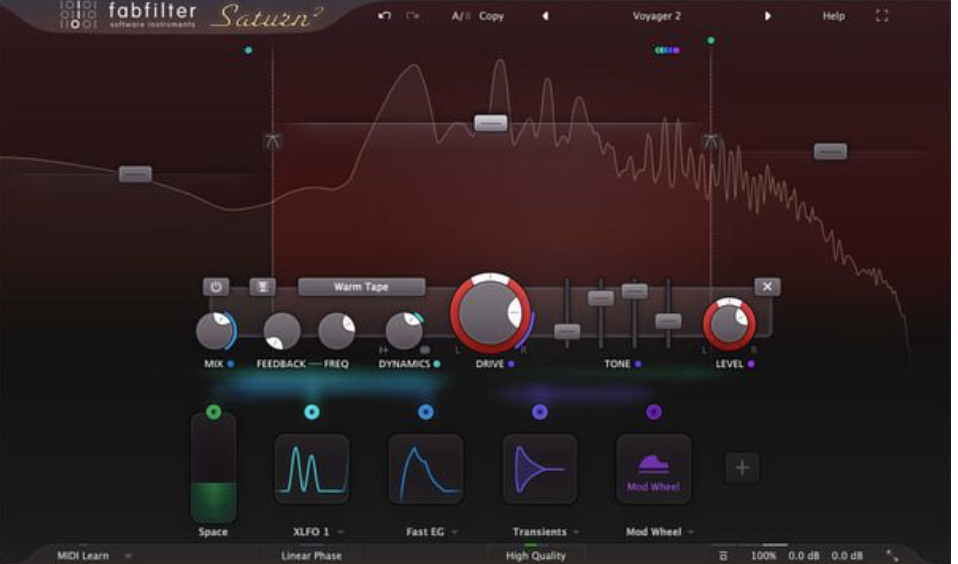Click the fourth TONE slider handle
This screenshot has height=564, width=958.
coord(668,321)
